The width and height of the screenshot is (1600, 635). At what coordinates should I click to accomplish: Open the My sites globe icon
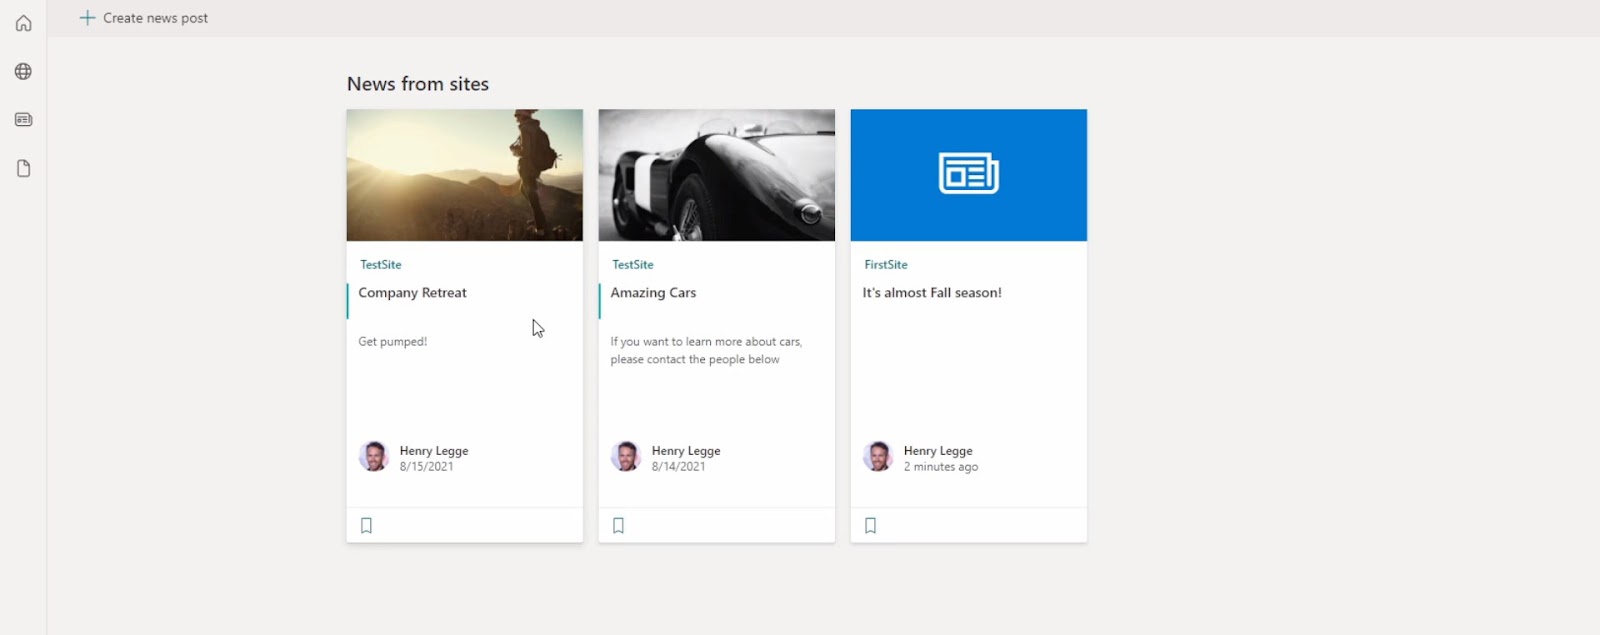(x=23, y=71)
